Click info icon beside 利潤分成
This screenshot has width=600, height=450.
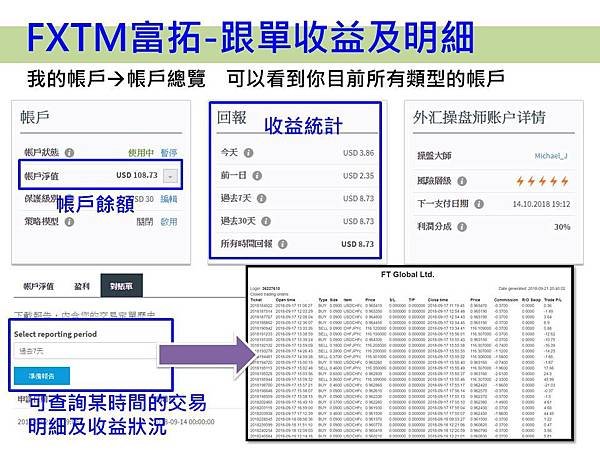462,227
